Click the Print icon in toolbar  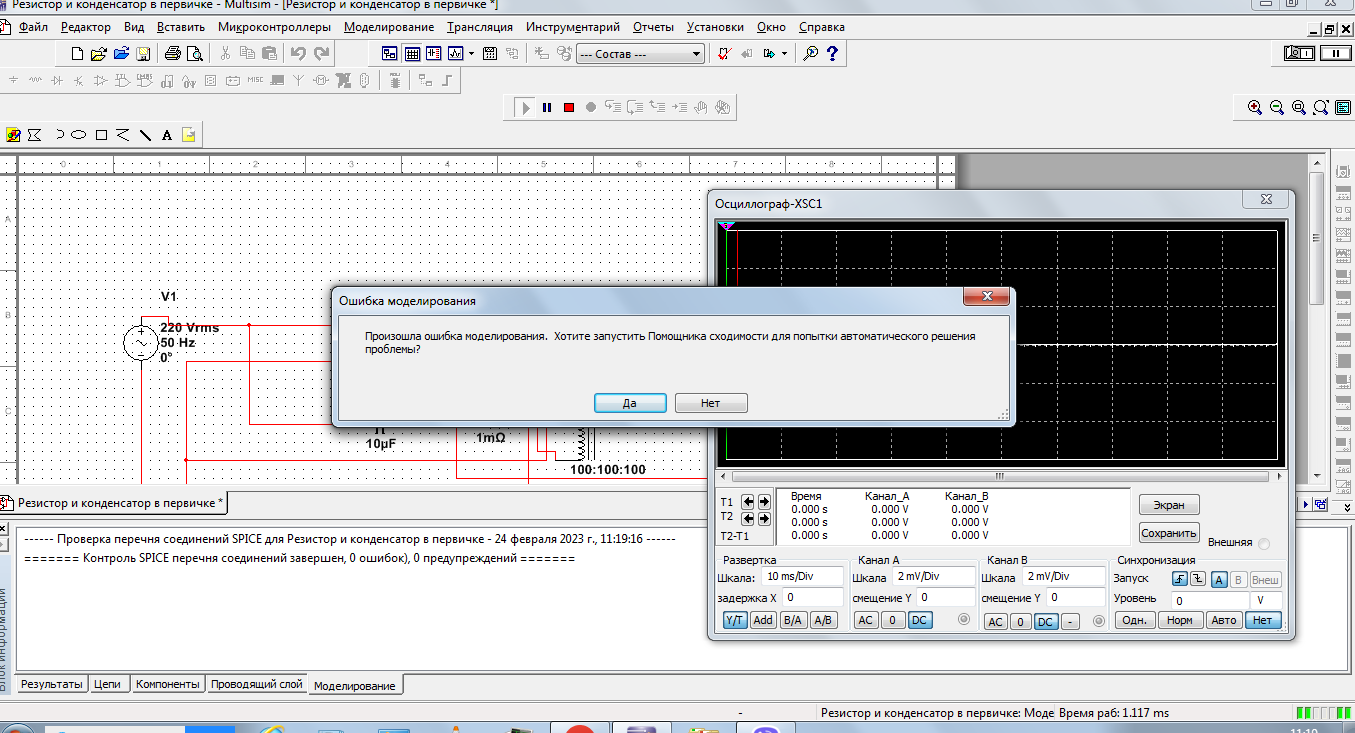pyautogui.click(x=172, y=53)
